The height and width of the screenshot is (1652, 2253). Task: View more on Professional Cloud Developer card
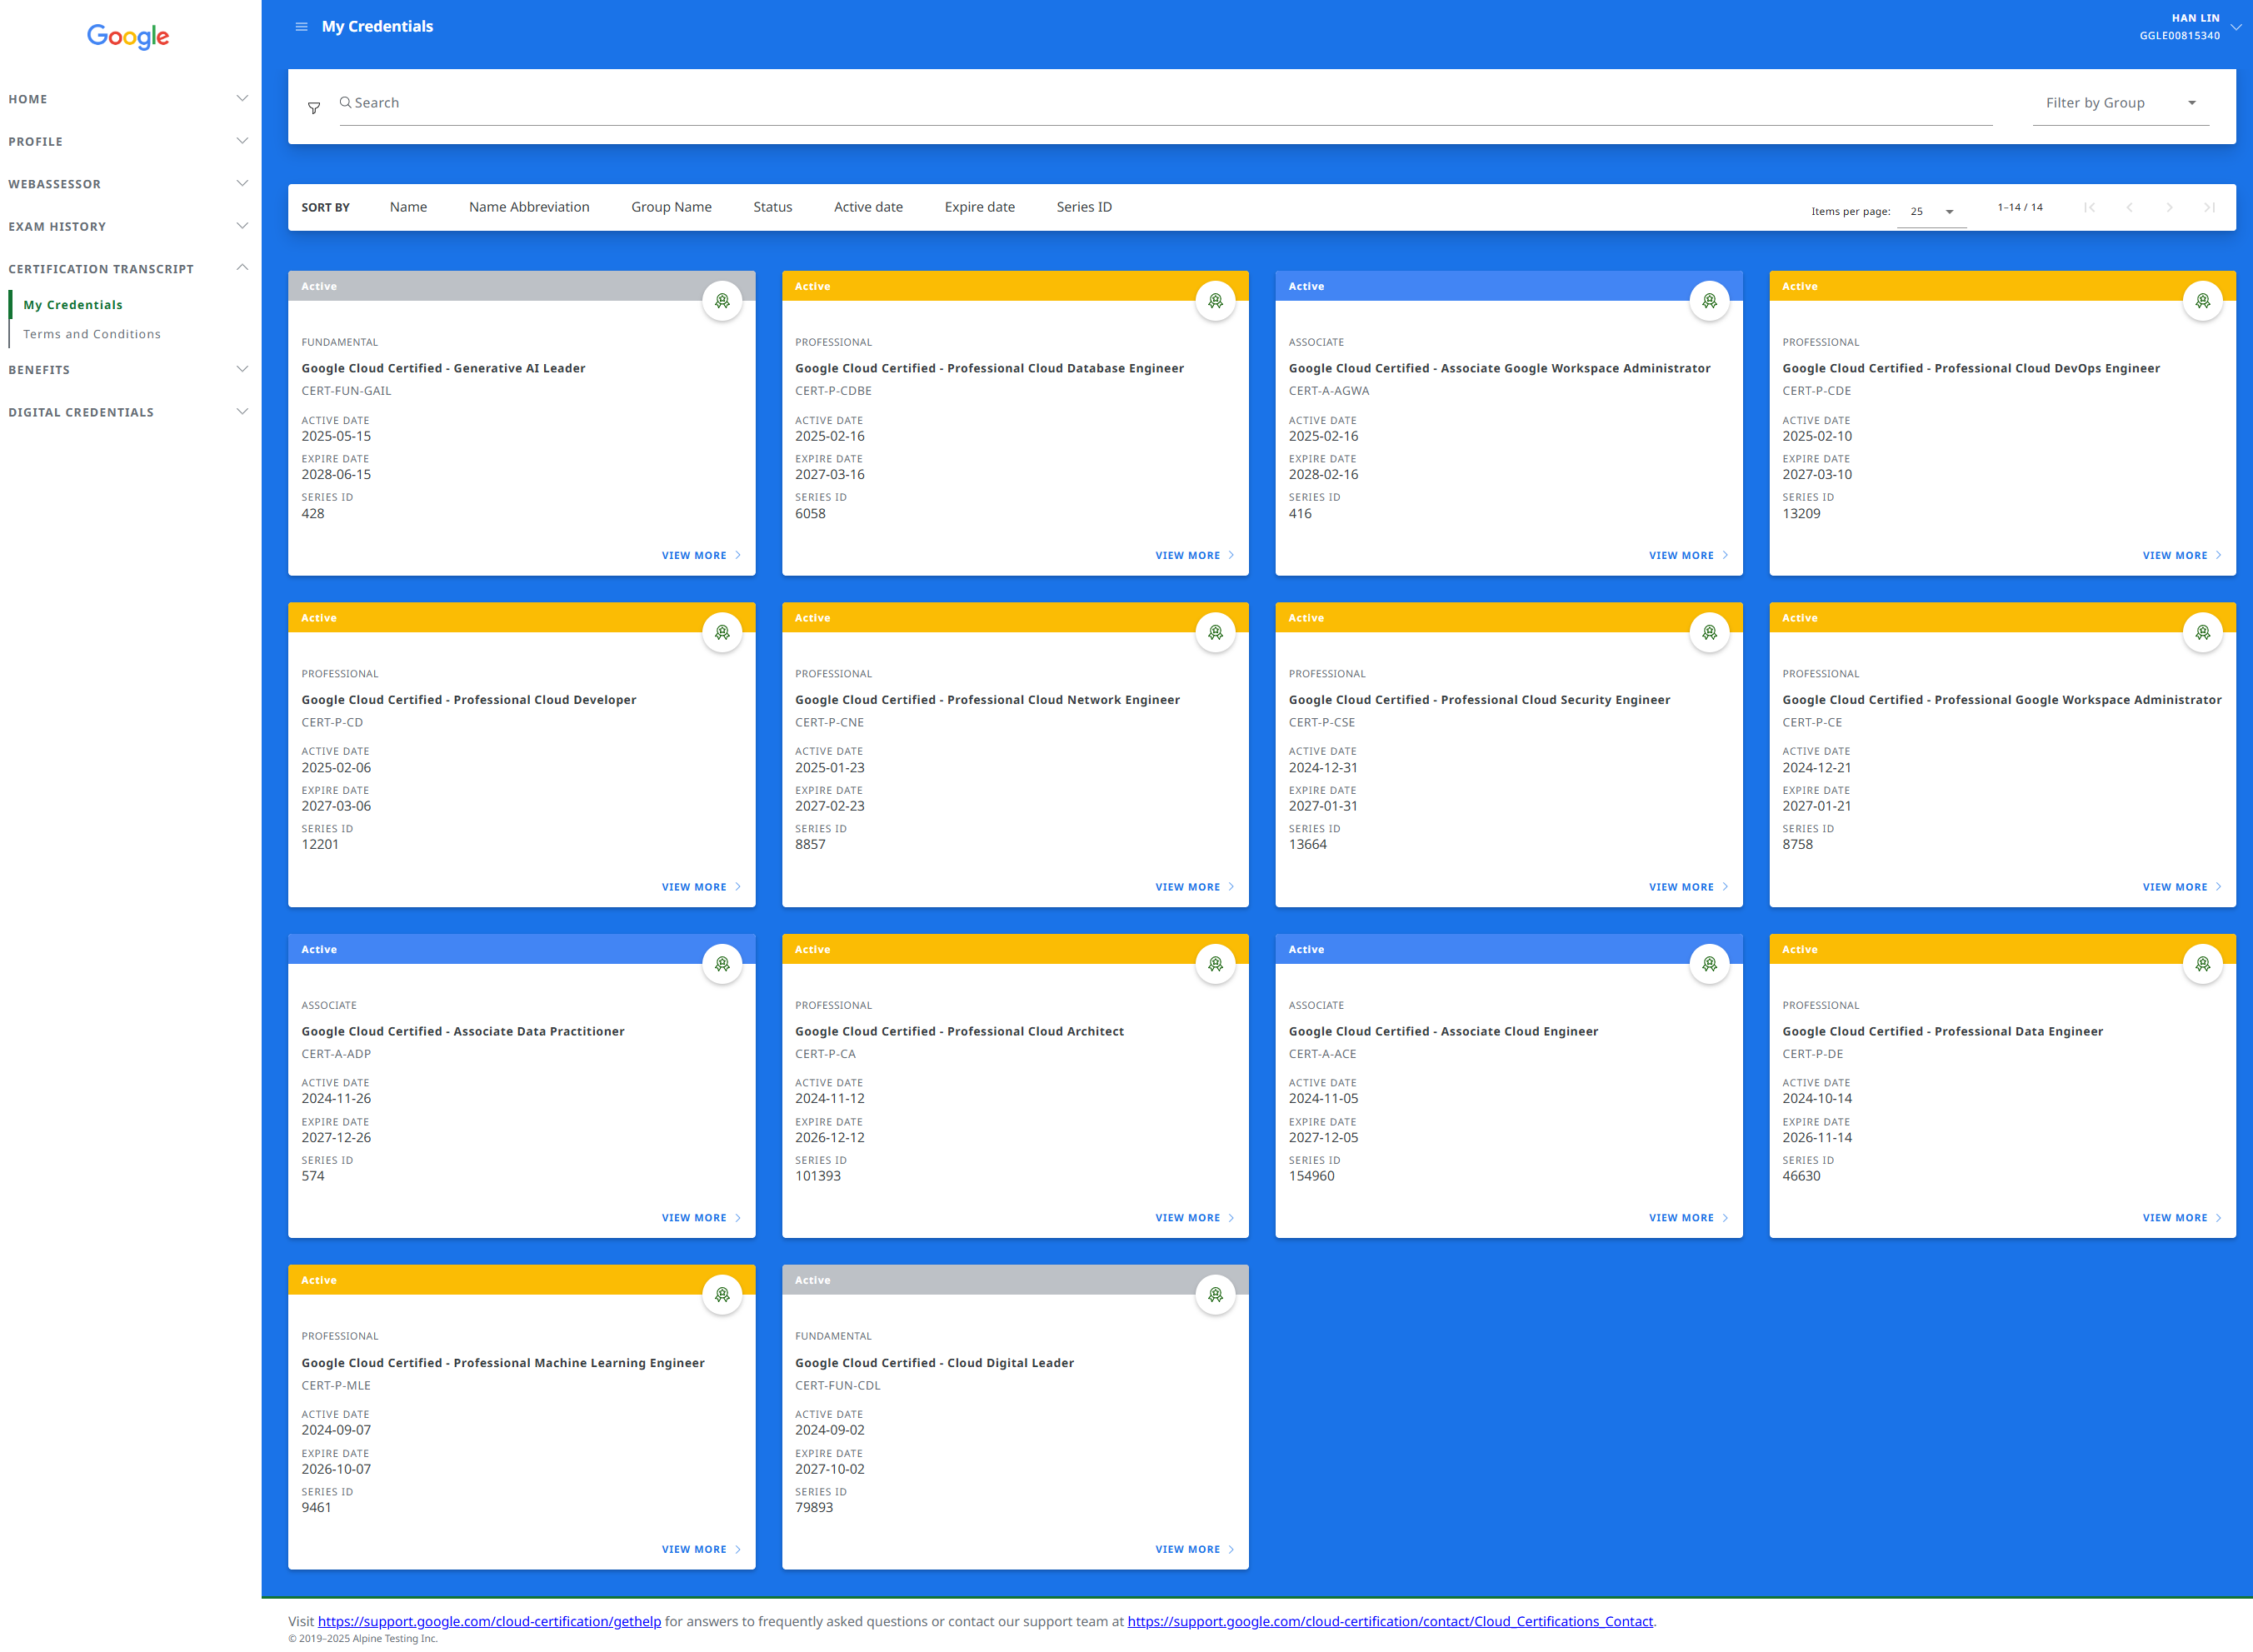pyautogui.click(x=701, y=887)
